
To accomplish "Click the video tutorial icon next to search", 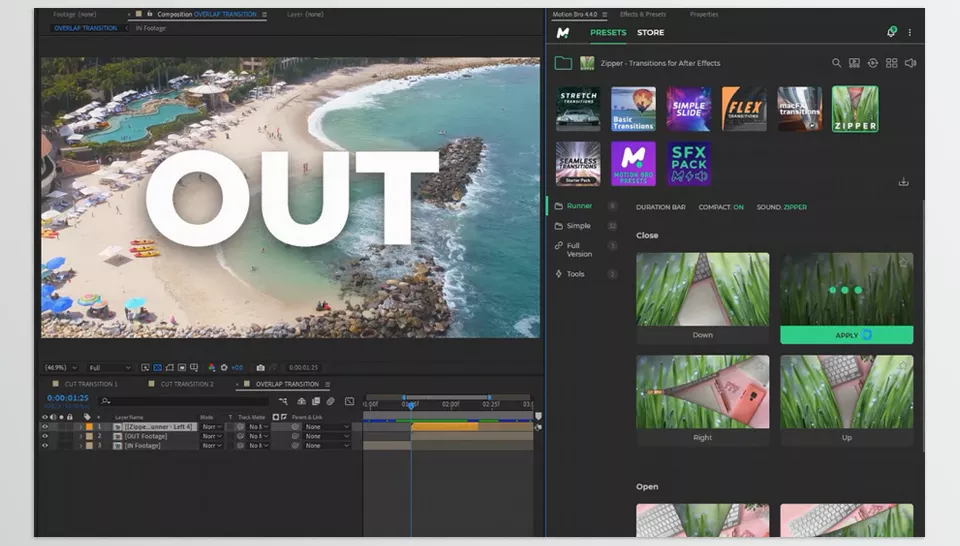I will (x=854, y=63).
